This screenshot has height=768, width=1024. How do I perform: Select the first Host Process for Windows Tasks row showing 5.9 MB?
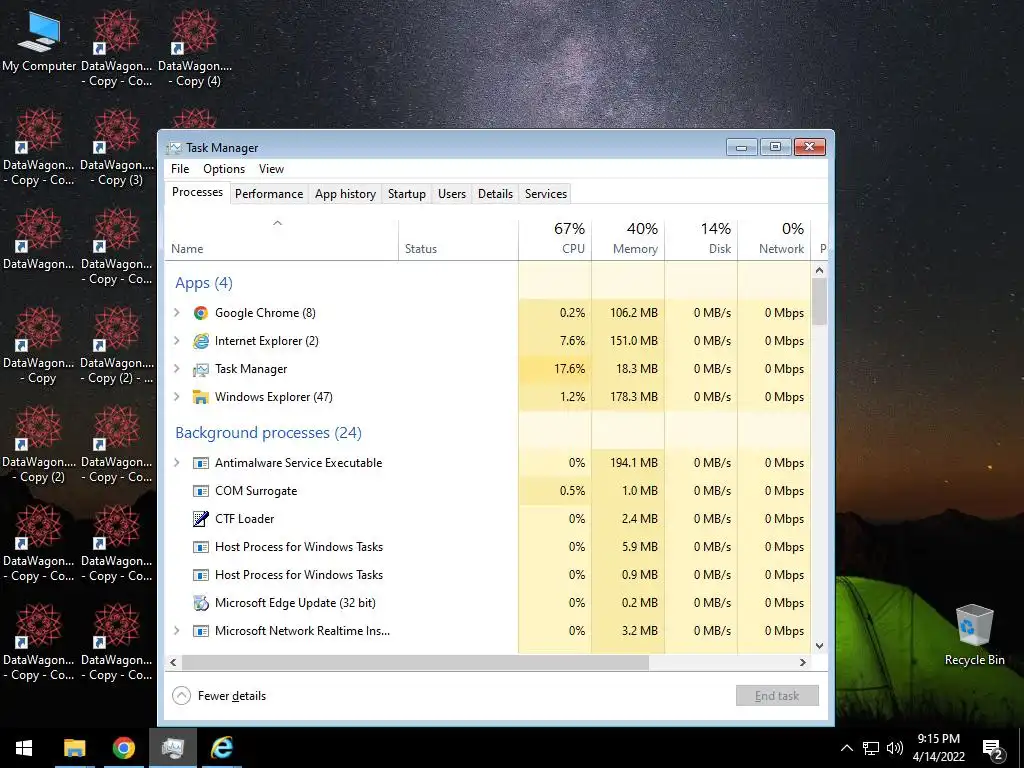tap(488, 547)
